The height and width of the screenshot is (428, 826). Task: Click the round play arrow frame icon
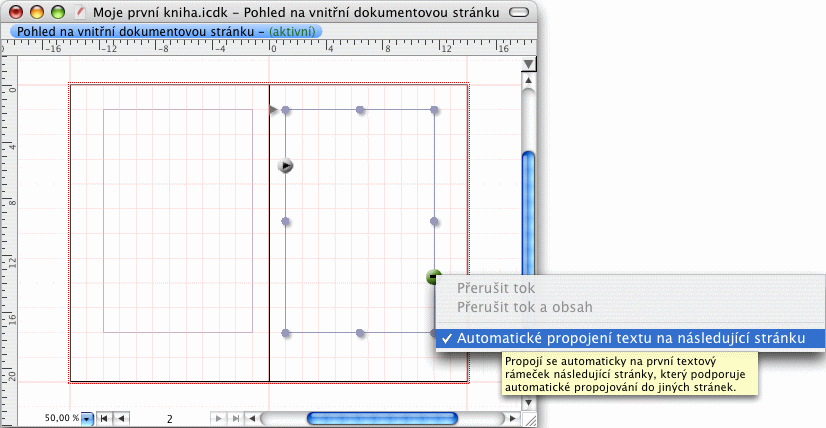coord(286,166)
